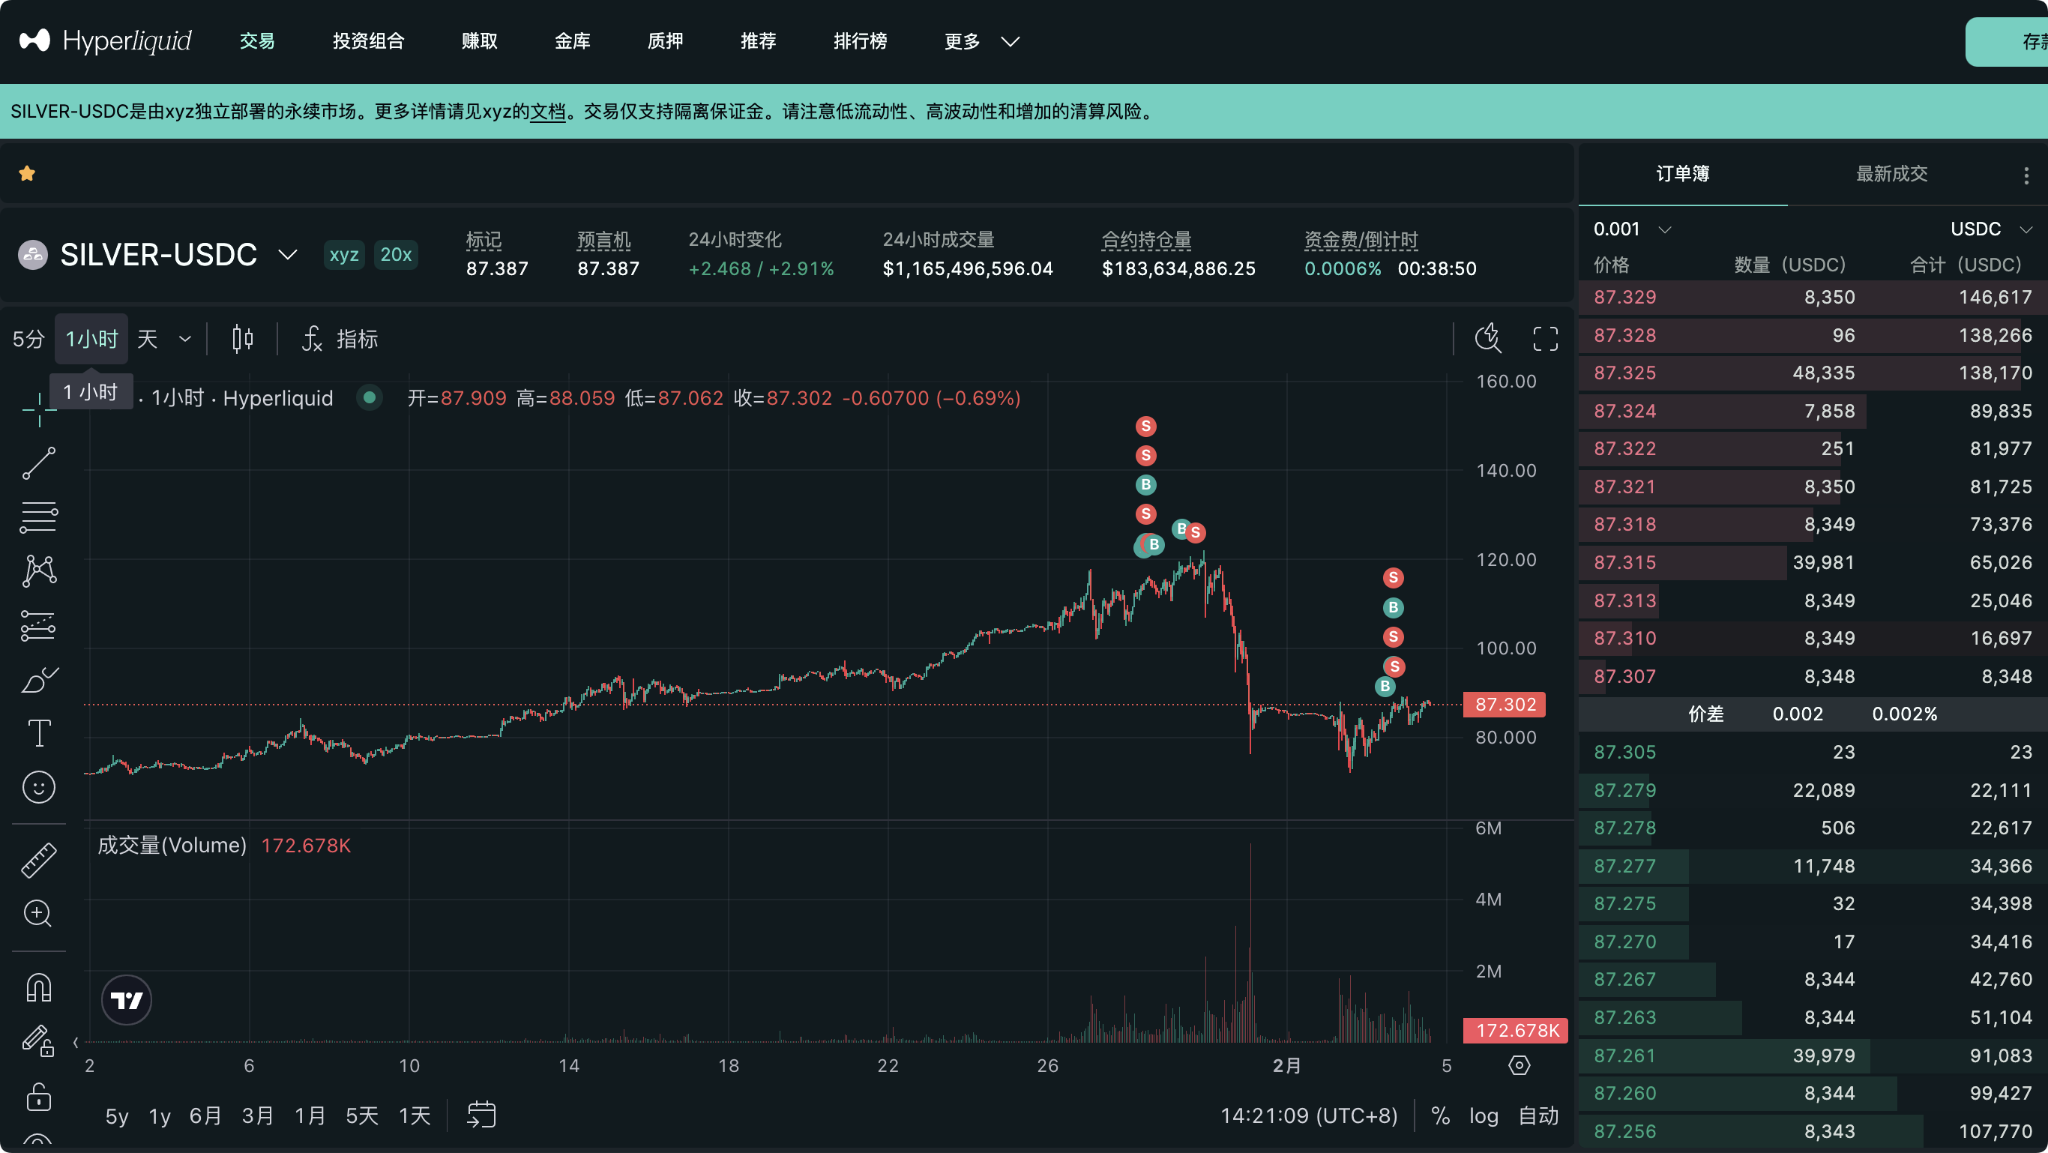Image resolution: width=2048 pixels, height=1153 pixels.
Task: Take a chart snapshot with the camera icon
Action: (1487, 339)
